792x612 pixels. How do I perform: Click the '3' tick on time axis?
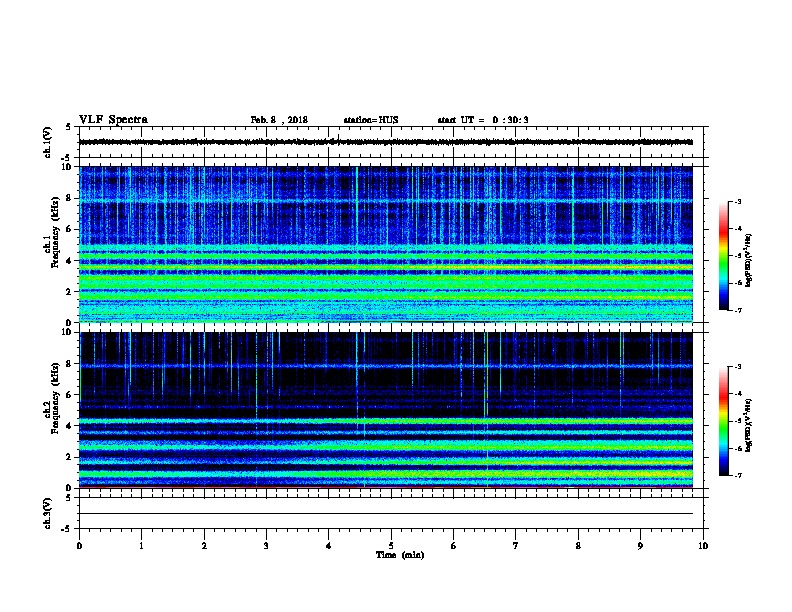pyautogui.click(x=266, y=545)
